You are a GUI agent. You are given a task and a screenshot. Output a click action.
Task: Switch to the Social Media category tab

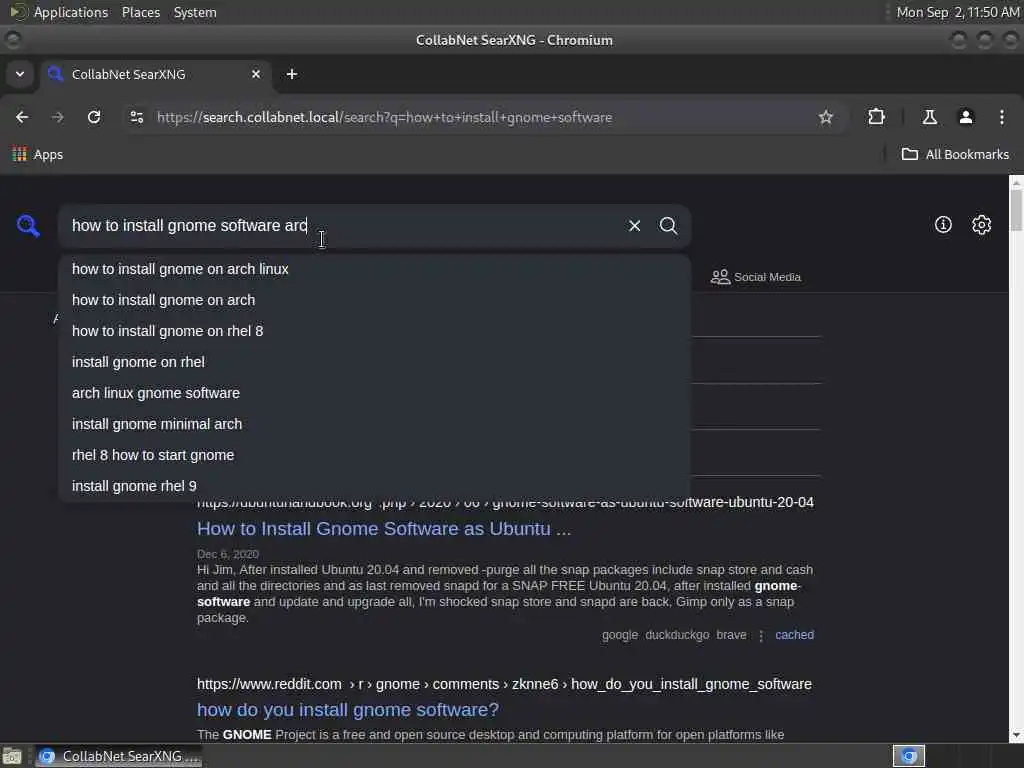[x=756, y=277]
